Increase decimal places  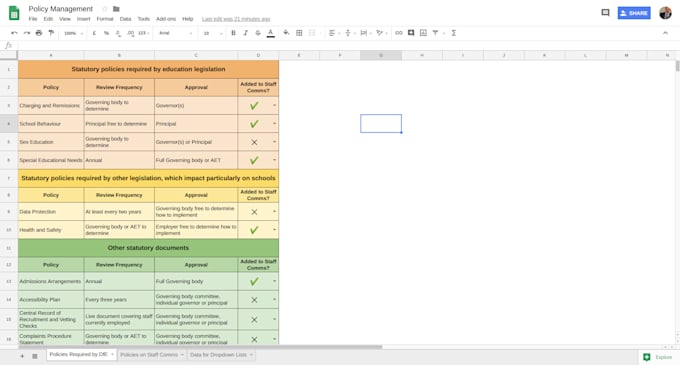(130, 33)
